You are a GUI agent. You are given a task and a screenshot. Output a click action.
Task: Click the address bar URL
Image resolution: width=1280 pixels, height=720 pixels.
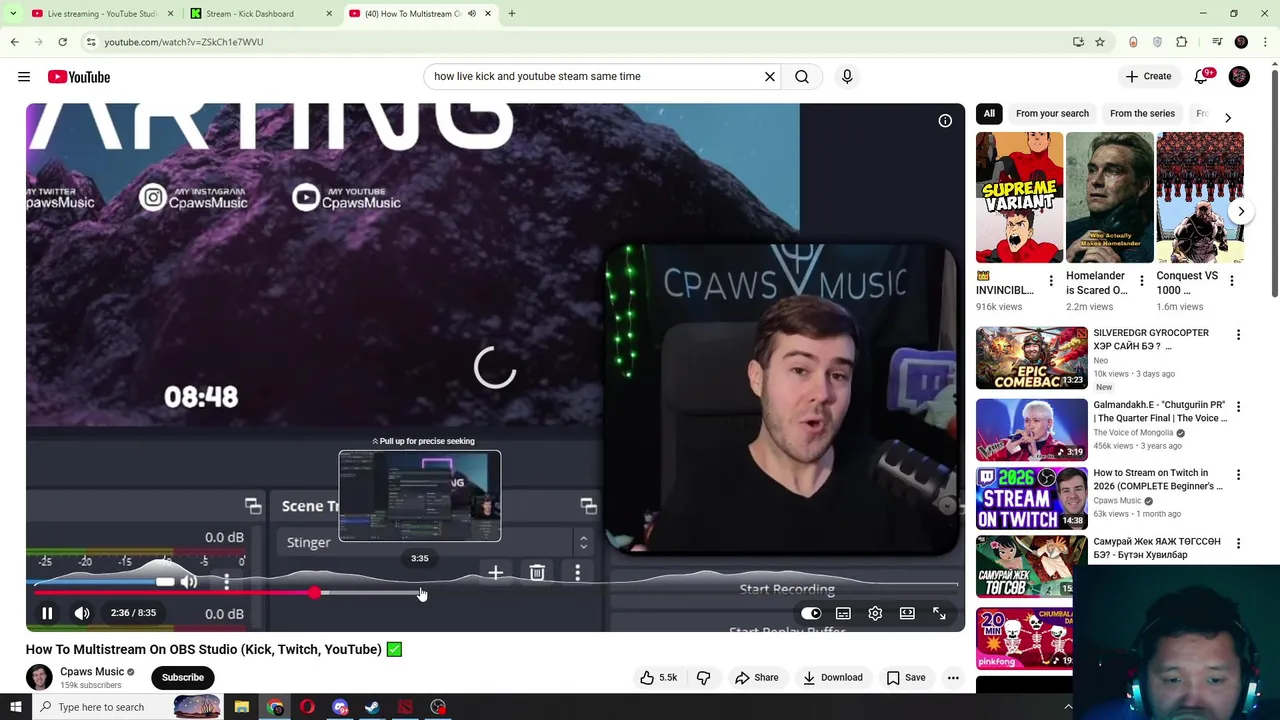(x=184, y=42)
